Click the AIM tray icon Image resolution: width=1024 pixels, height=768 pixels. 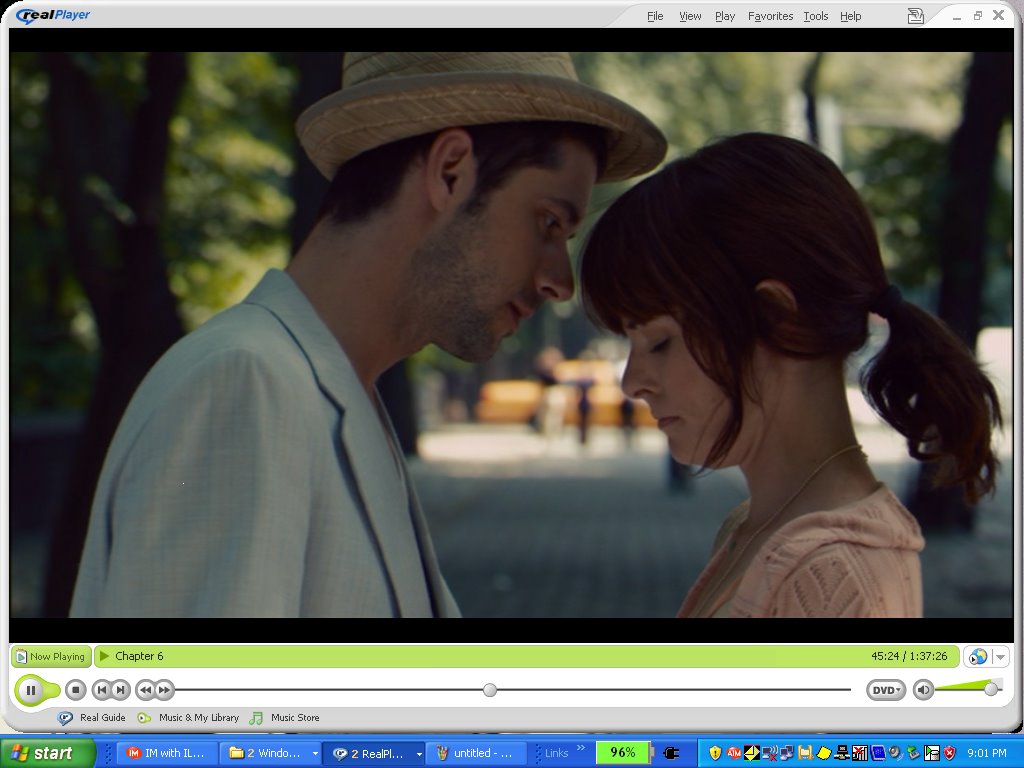[734, 754]
